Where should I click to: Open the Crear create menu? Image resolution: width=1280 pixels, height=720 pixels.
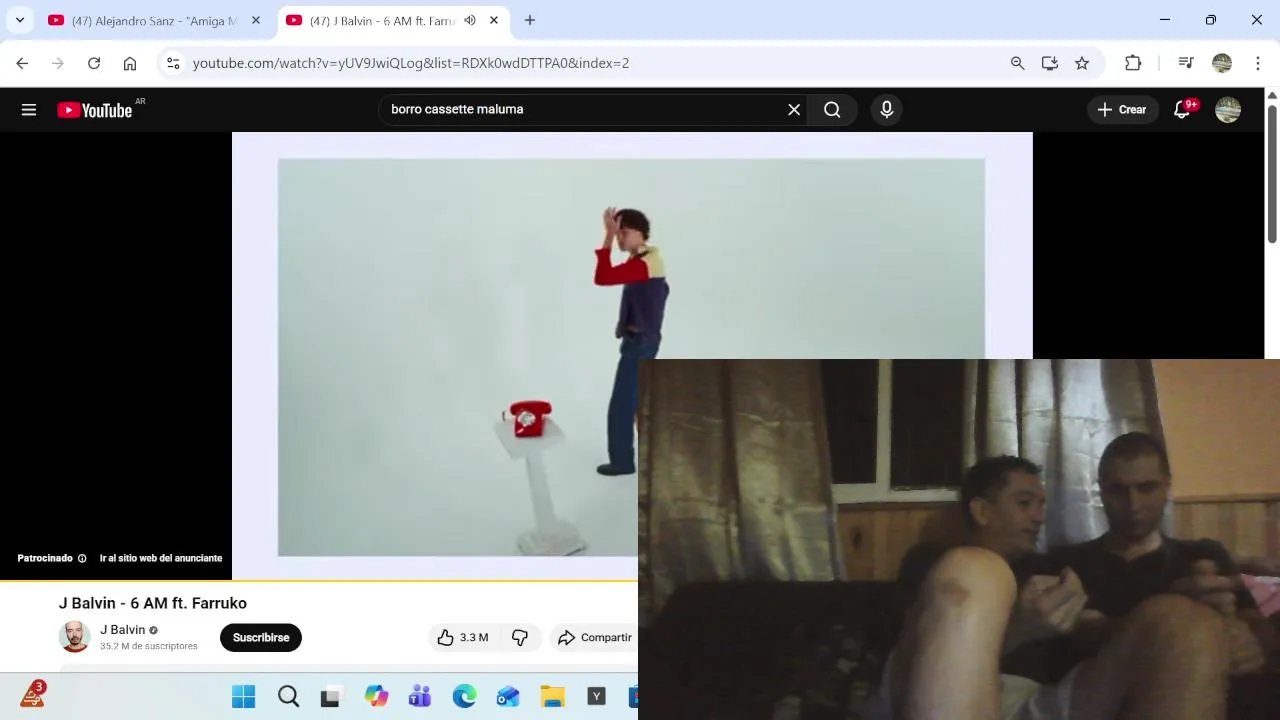click(x=1122, y=110)
